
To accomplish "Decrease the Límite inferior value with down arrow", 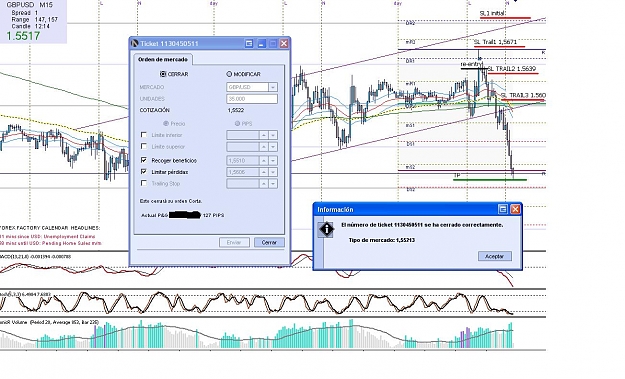I will click(x=273, y=135).
